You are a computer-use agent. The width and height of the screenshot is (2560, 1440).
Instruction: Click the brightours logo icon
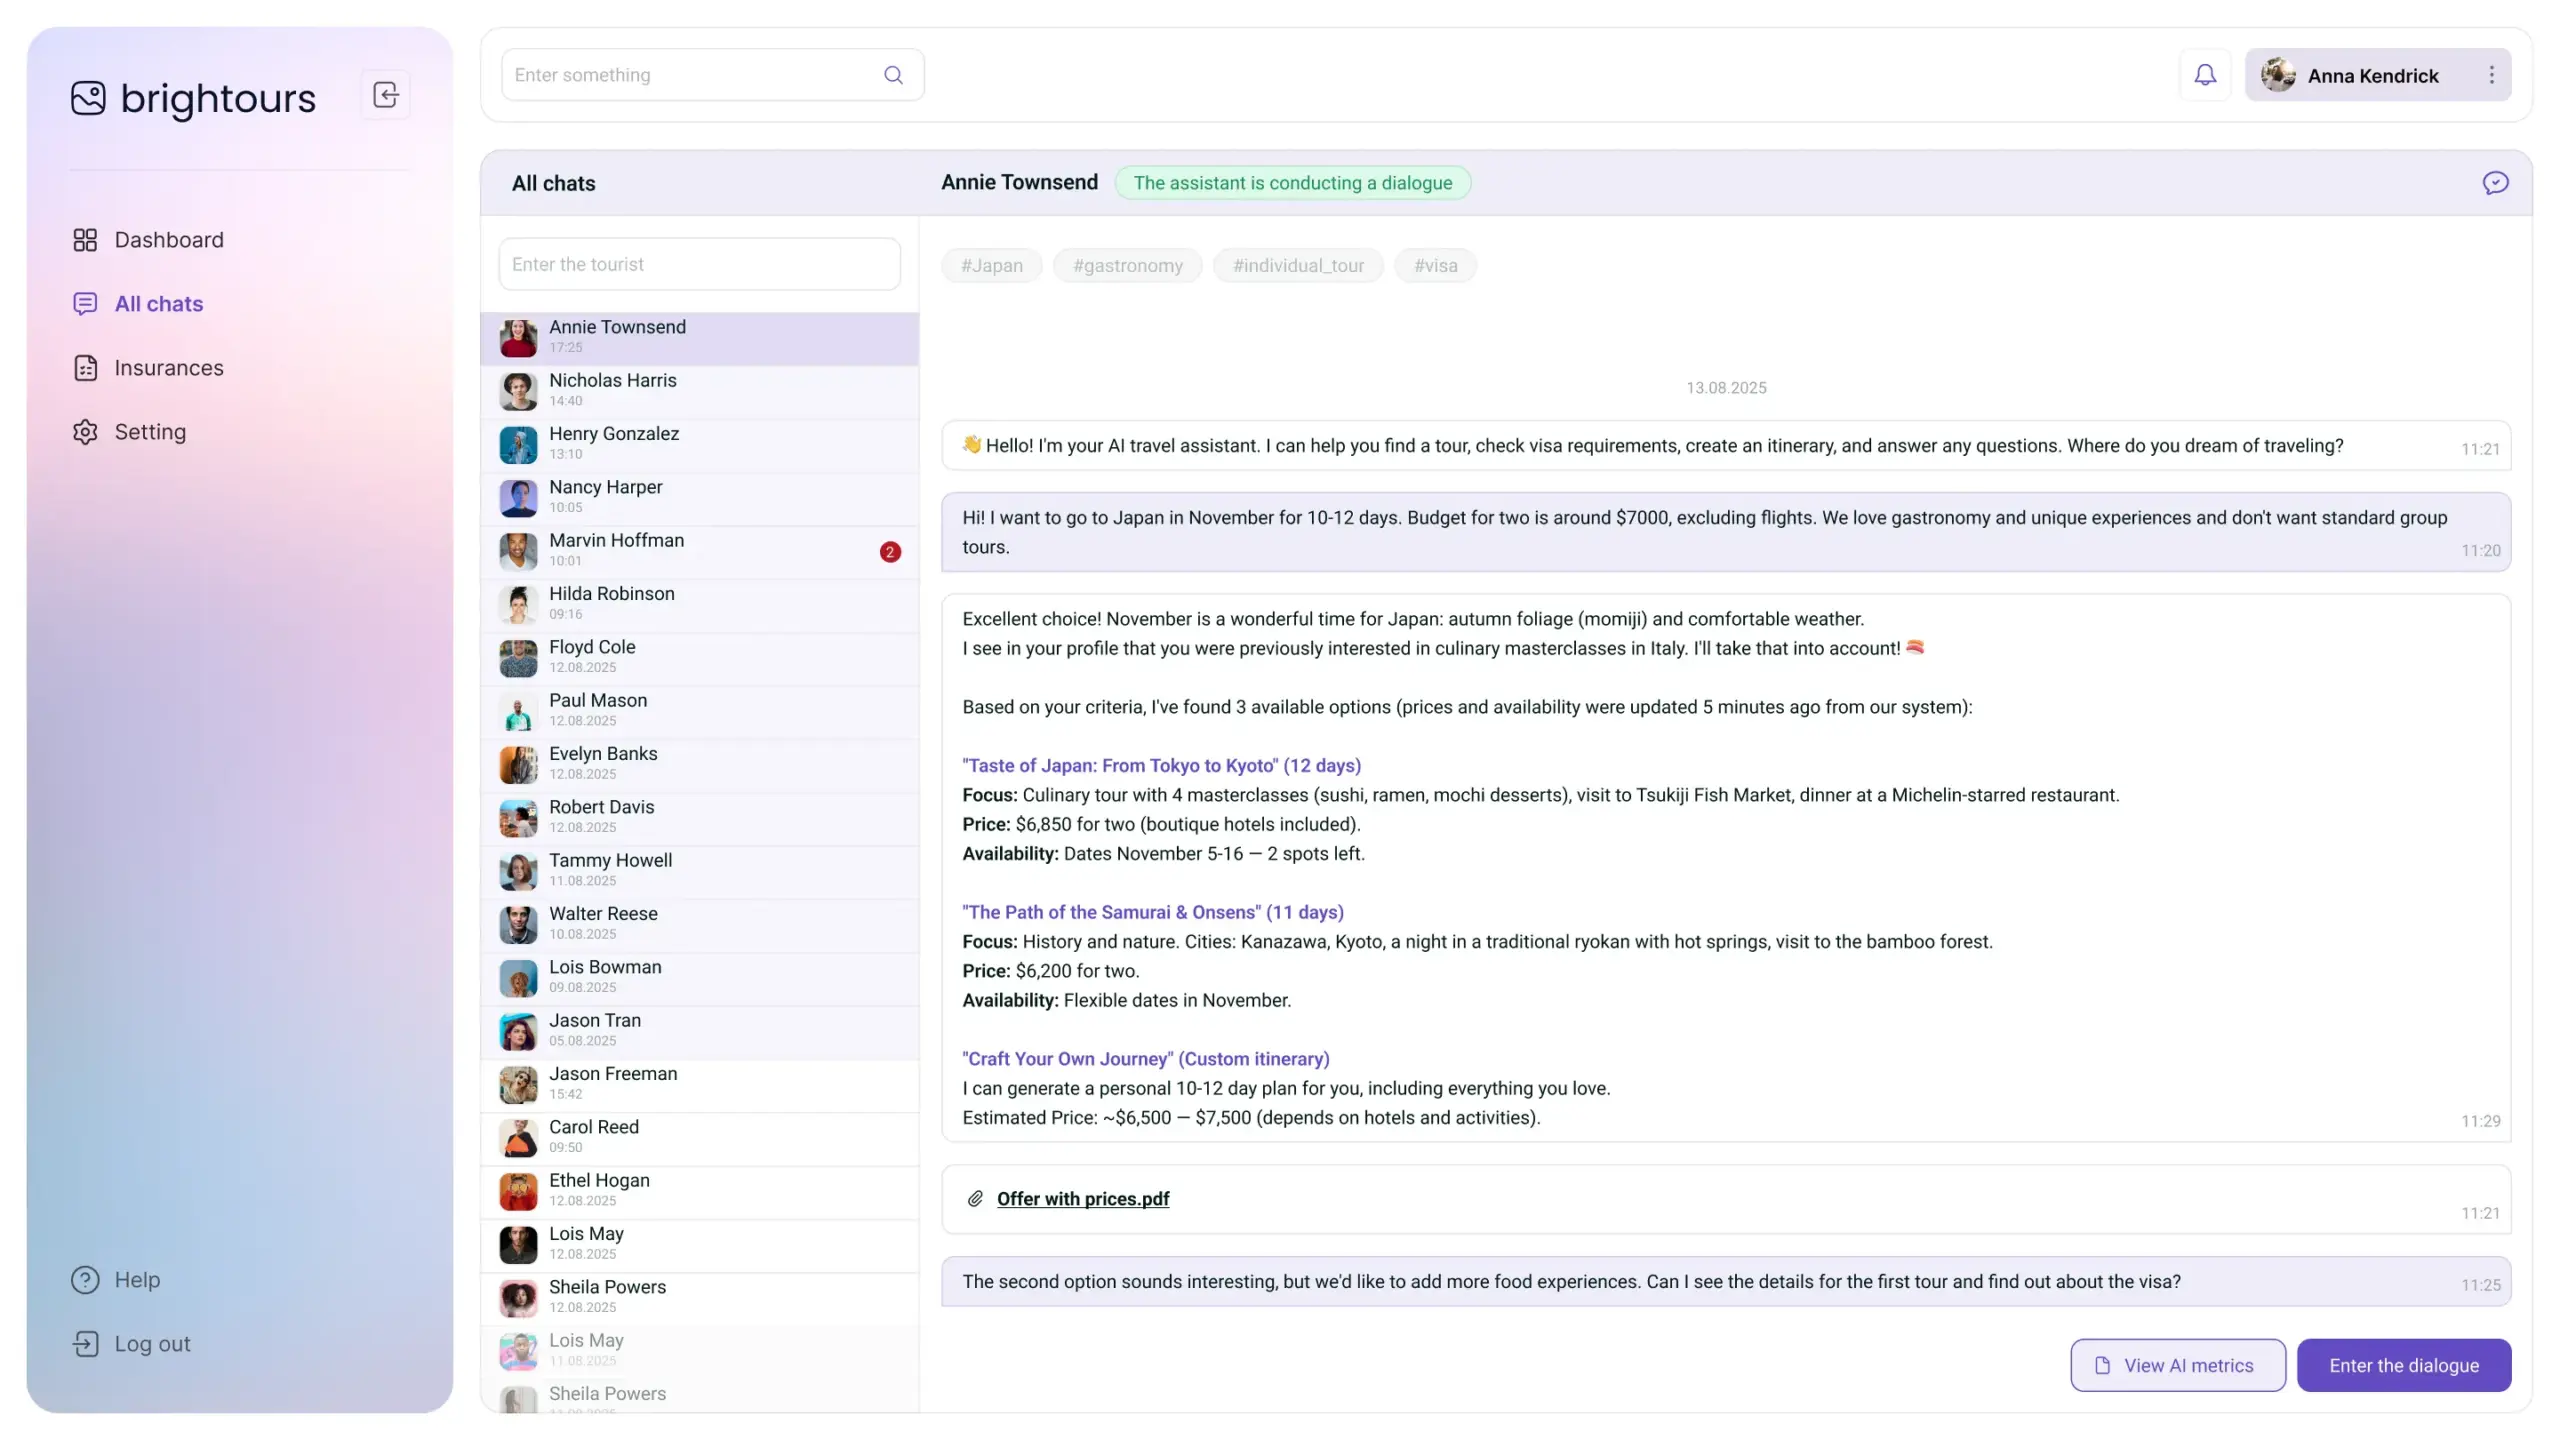tap(88, 98)
